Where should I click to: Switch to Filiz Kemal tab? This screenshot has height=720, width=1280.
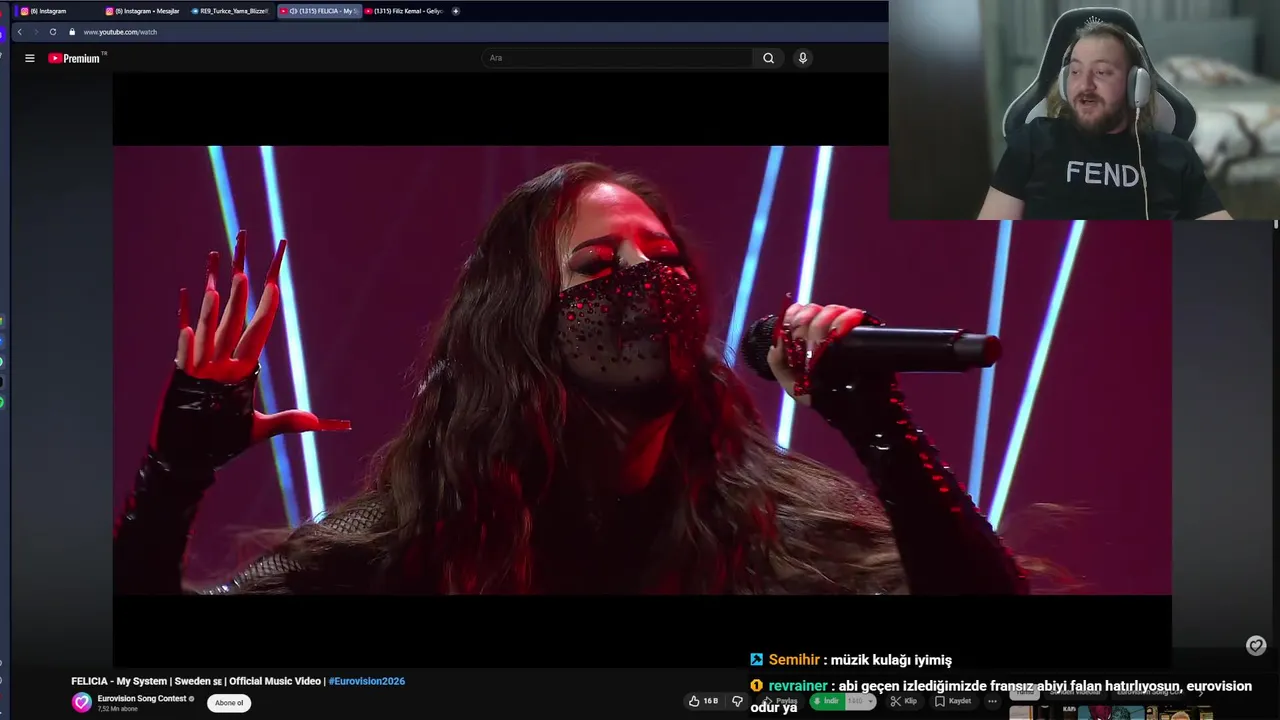[x=404, y=11]
